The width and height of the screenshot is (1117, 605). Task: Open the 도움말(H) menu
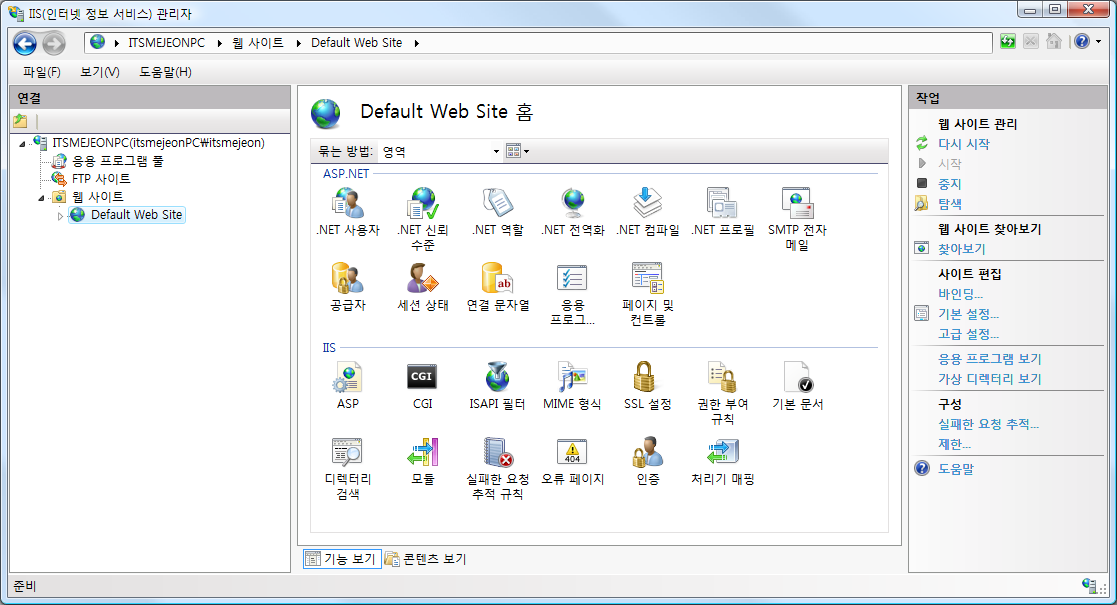click(x=165, y=72)
